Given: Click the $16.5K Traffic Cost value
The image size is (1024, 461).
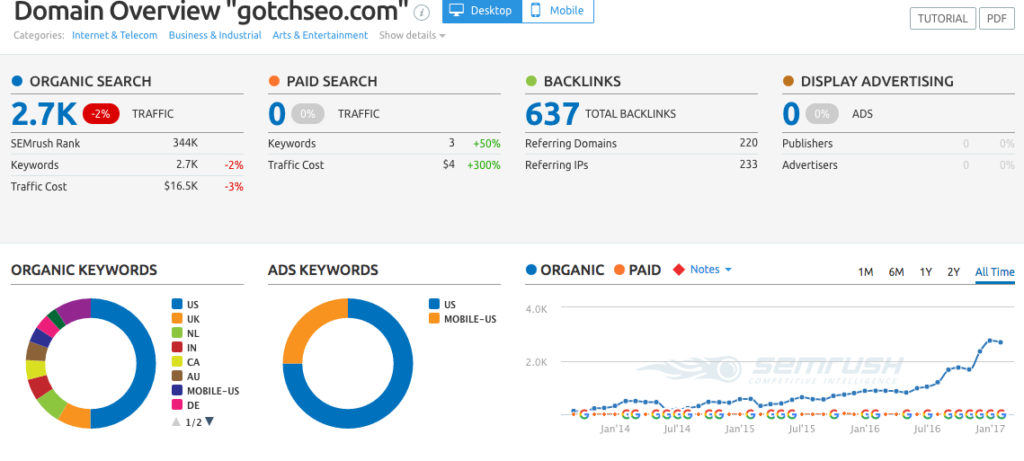Looking at the screenshot, I should 181,186.
